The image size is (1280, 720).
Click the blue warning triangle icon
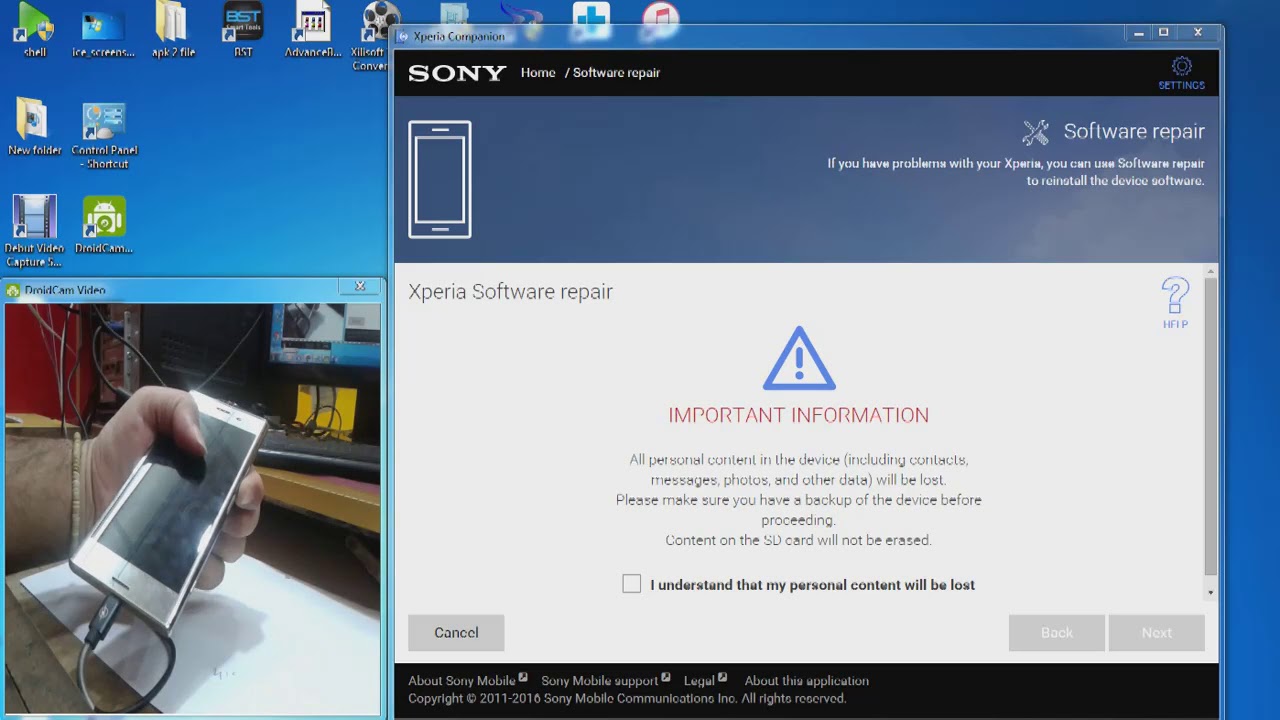pos(799,358)
